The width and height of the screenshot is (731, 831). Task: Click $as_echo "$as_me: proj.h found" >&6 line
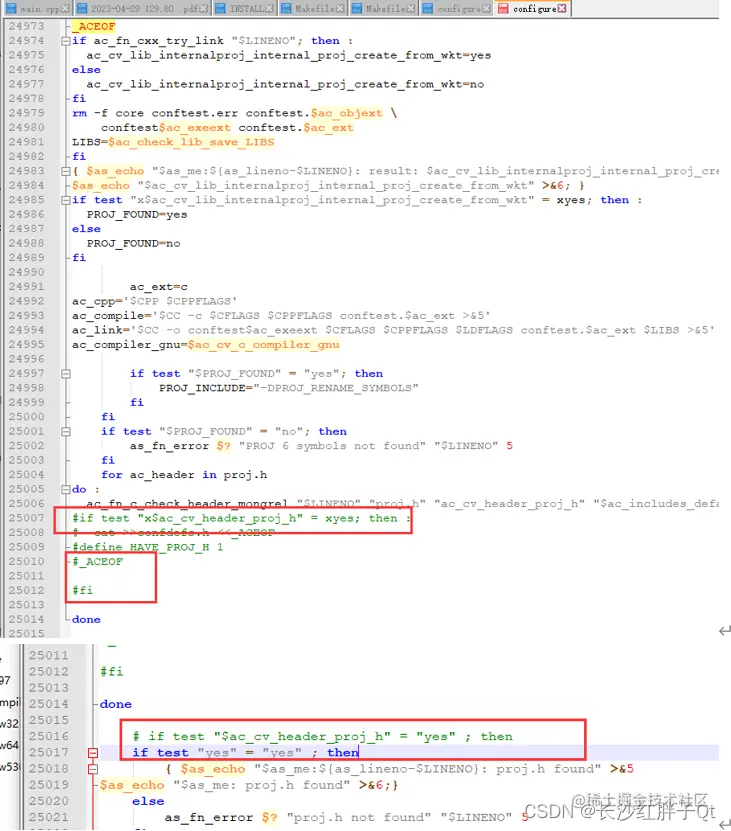[249, 785]
